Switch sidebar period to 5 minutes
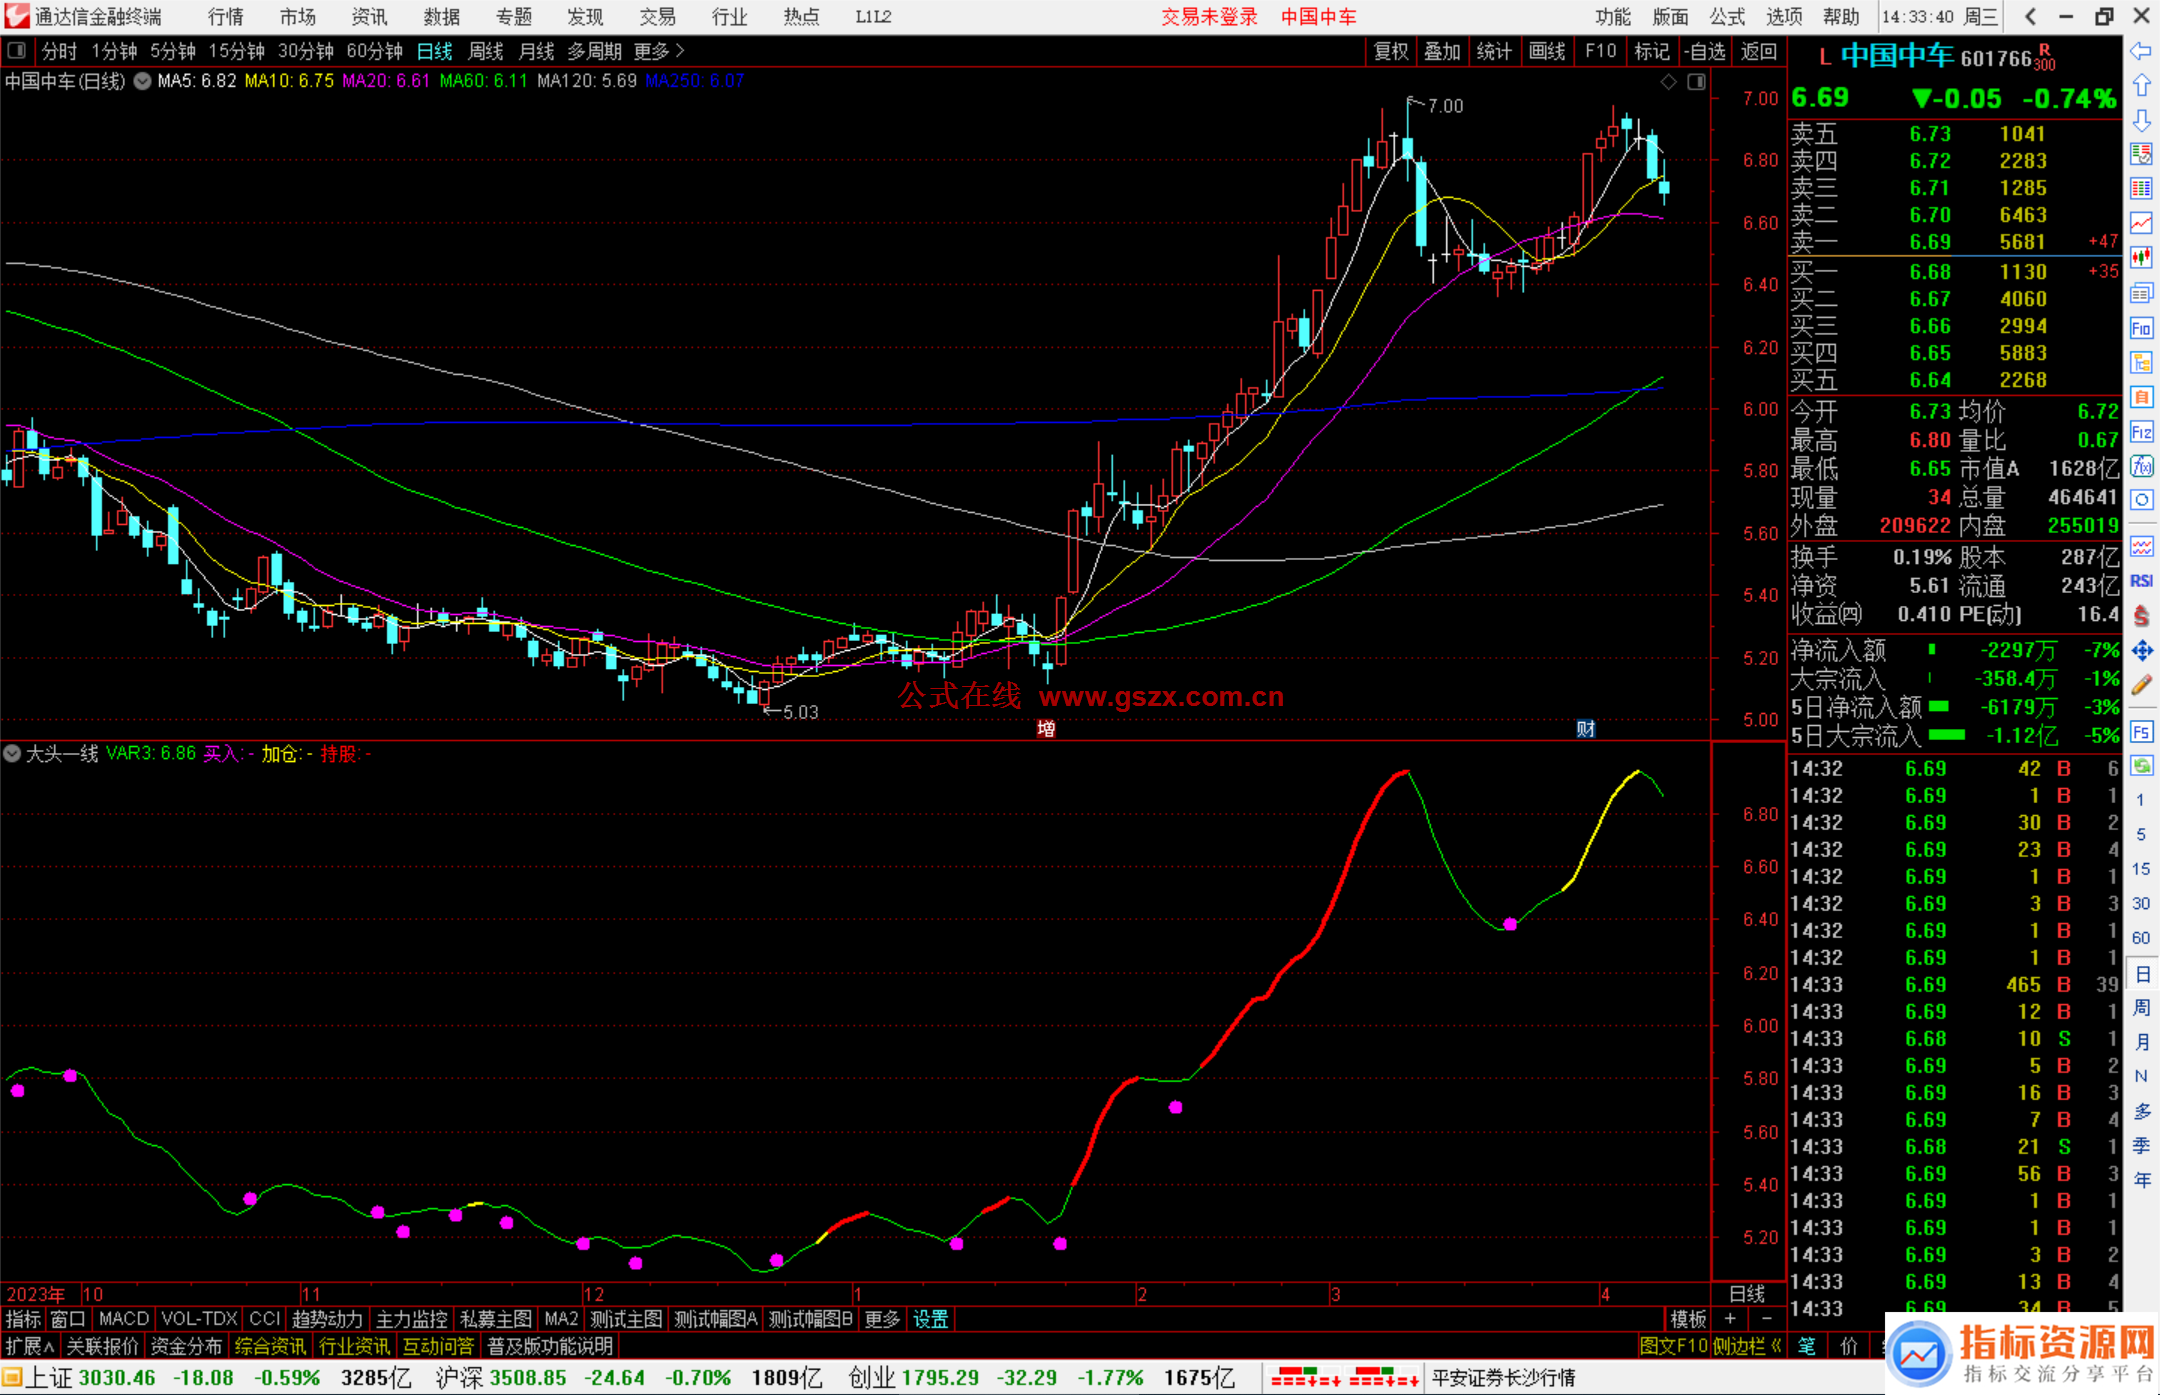Image resolution: width=2160 pixels, height=1395 pixels. 2140,834
